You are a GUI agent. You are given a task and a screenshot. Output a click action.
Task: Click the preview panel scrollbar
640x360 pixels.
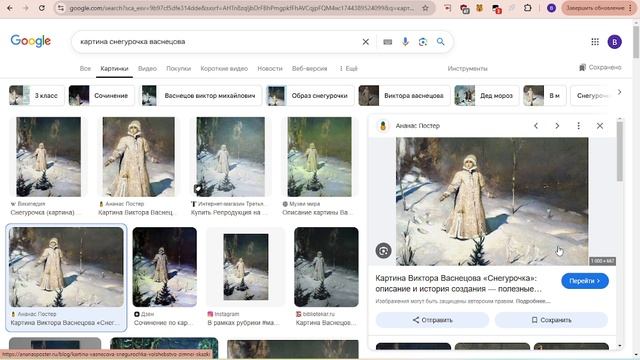coord(620,151)
